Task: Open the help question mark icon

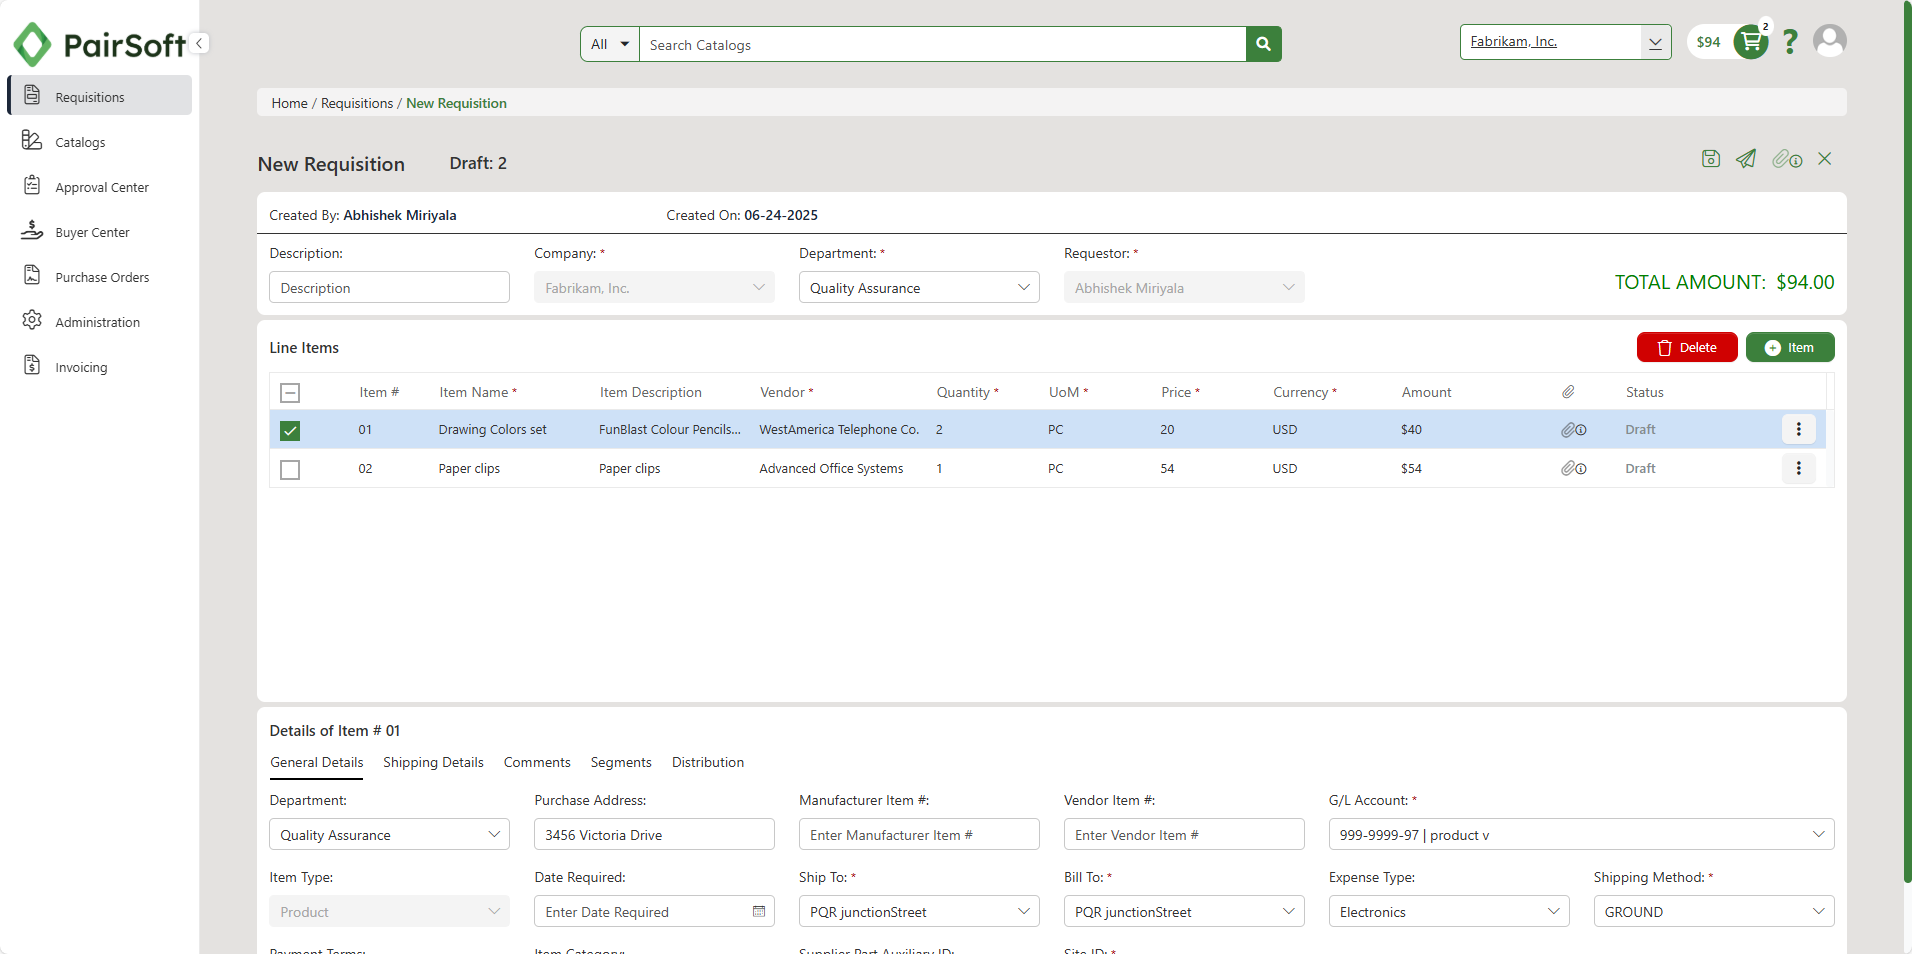Action: [1790, 42]
